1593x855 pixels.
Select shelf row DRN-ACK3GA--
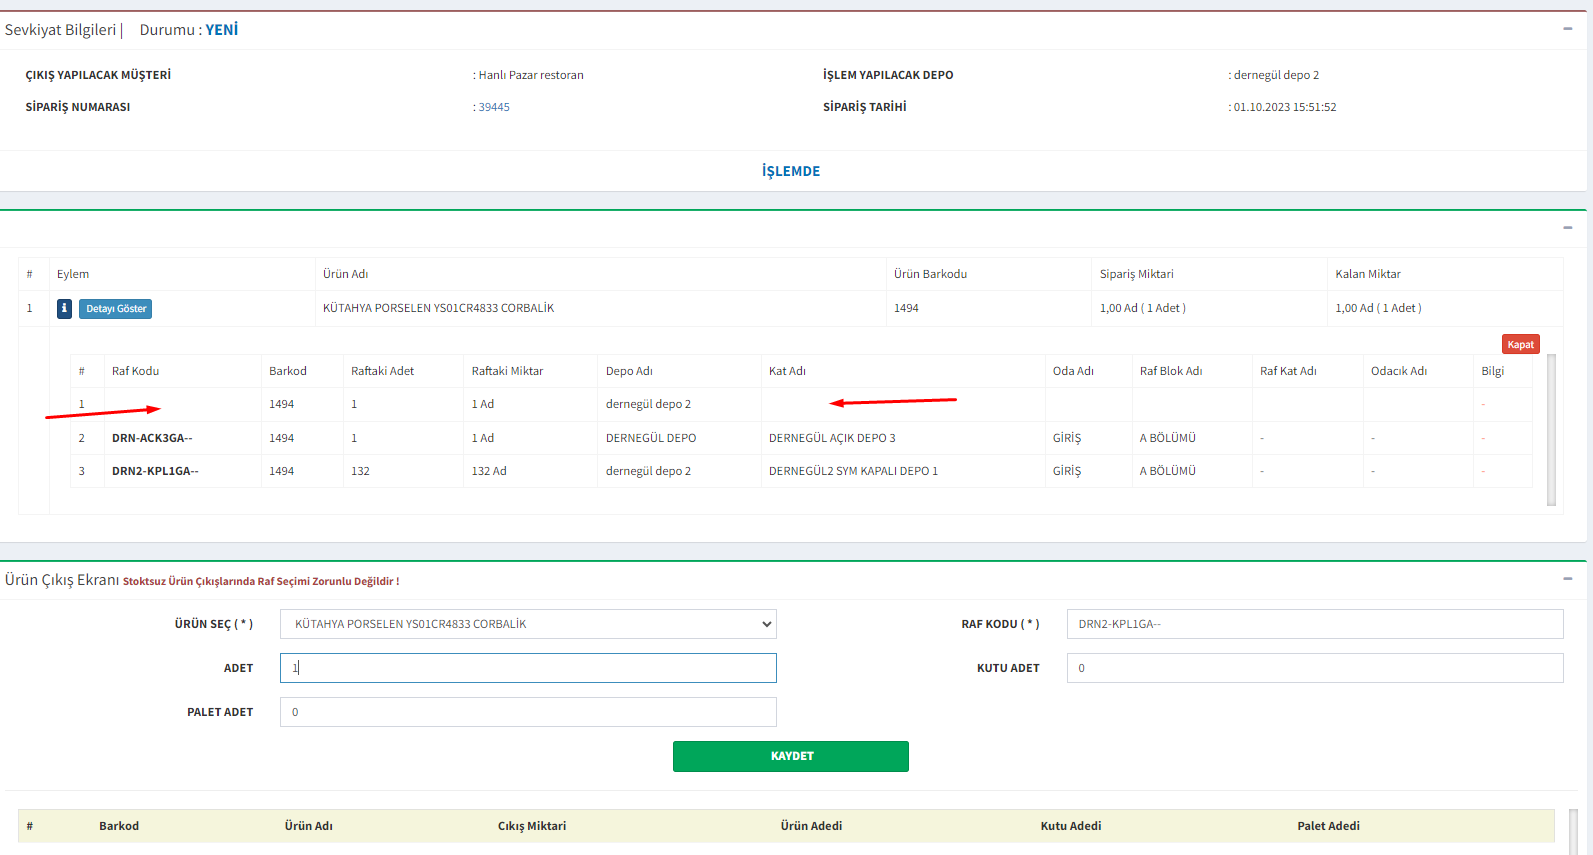pyautogui.click(x=152, y=438)
